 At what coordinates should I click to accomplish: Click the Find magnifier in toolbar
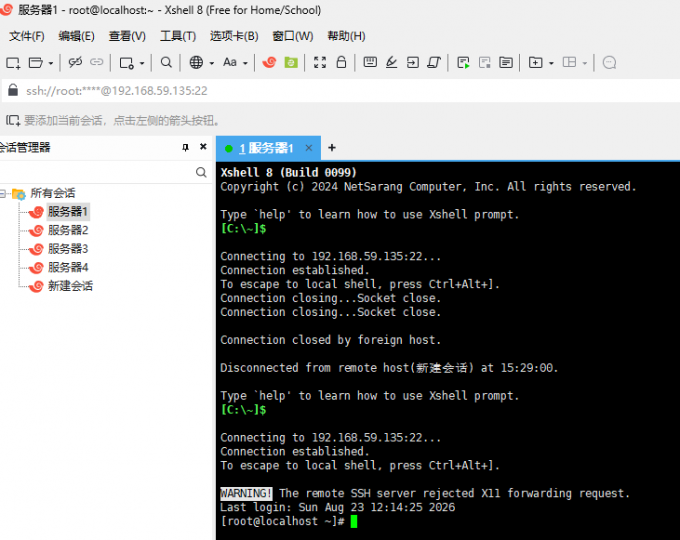pyautogui.click(x=166, y=62)
